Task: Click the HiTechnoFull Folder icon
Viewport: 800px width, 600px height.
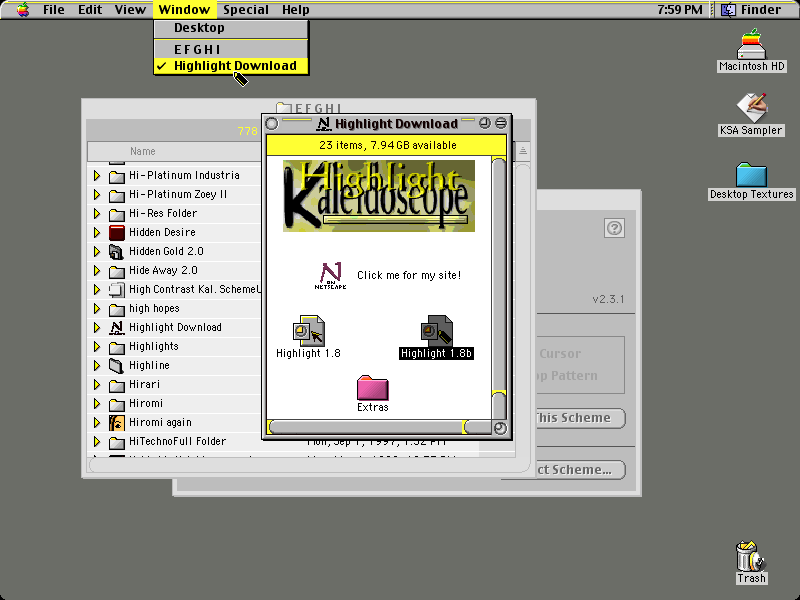Action: [117, 442]
